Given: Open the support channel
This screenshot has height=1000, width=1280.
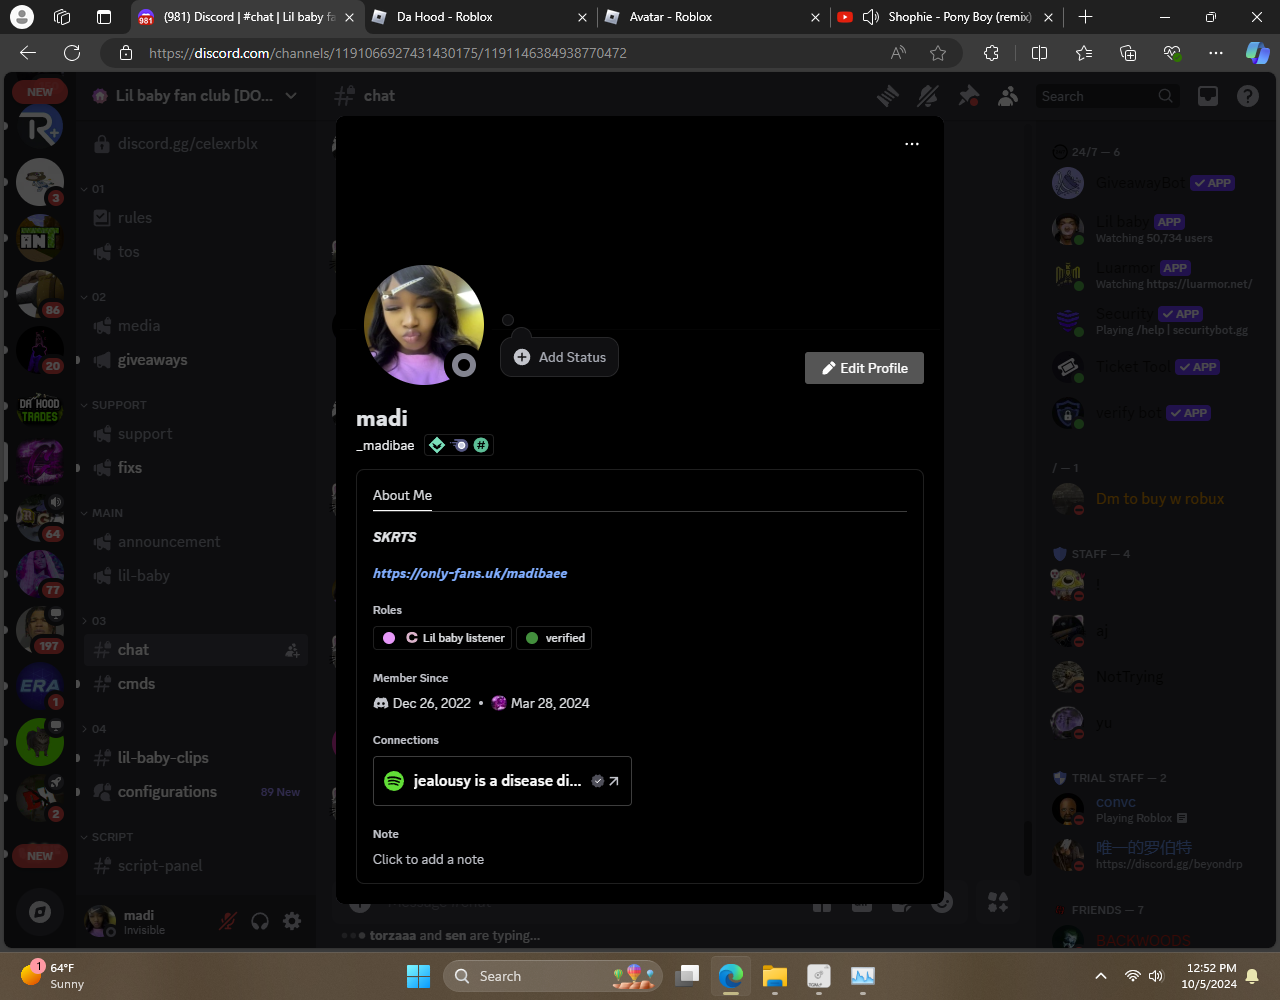Looking at the screenshot, I should (x=195, y=434).
